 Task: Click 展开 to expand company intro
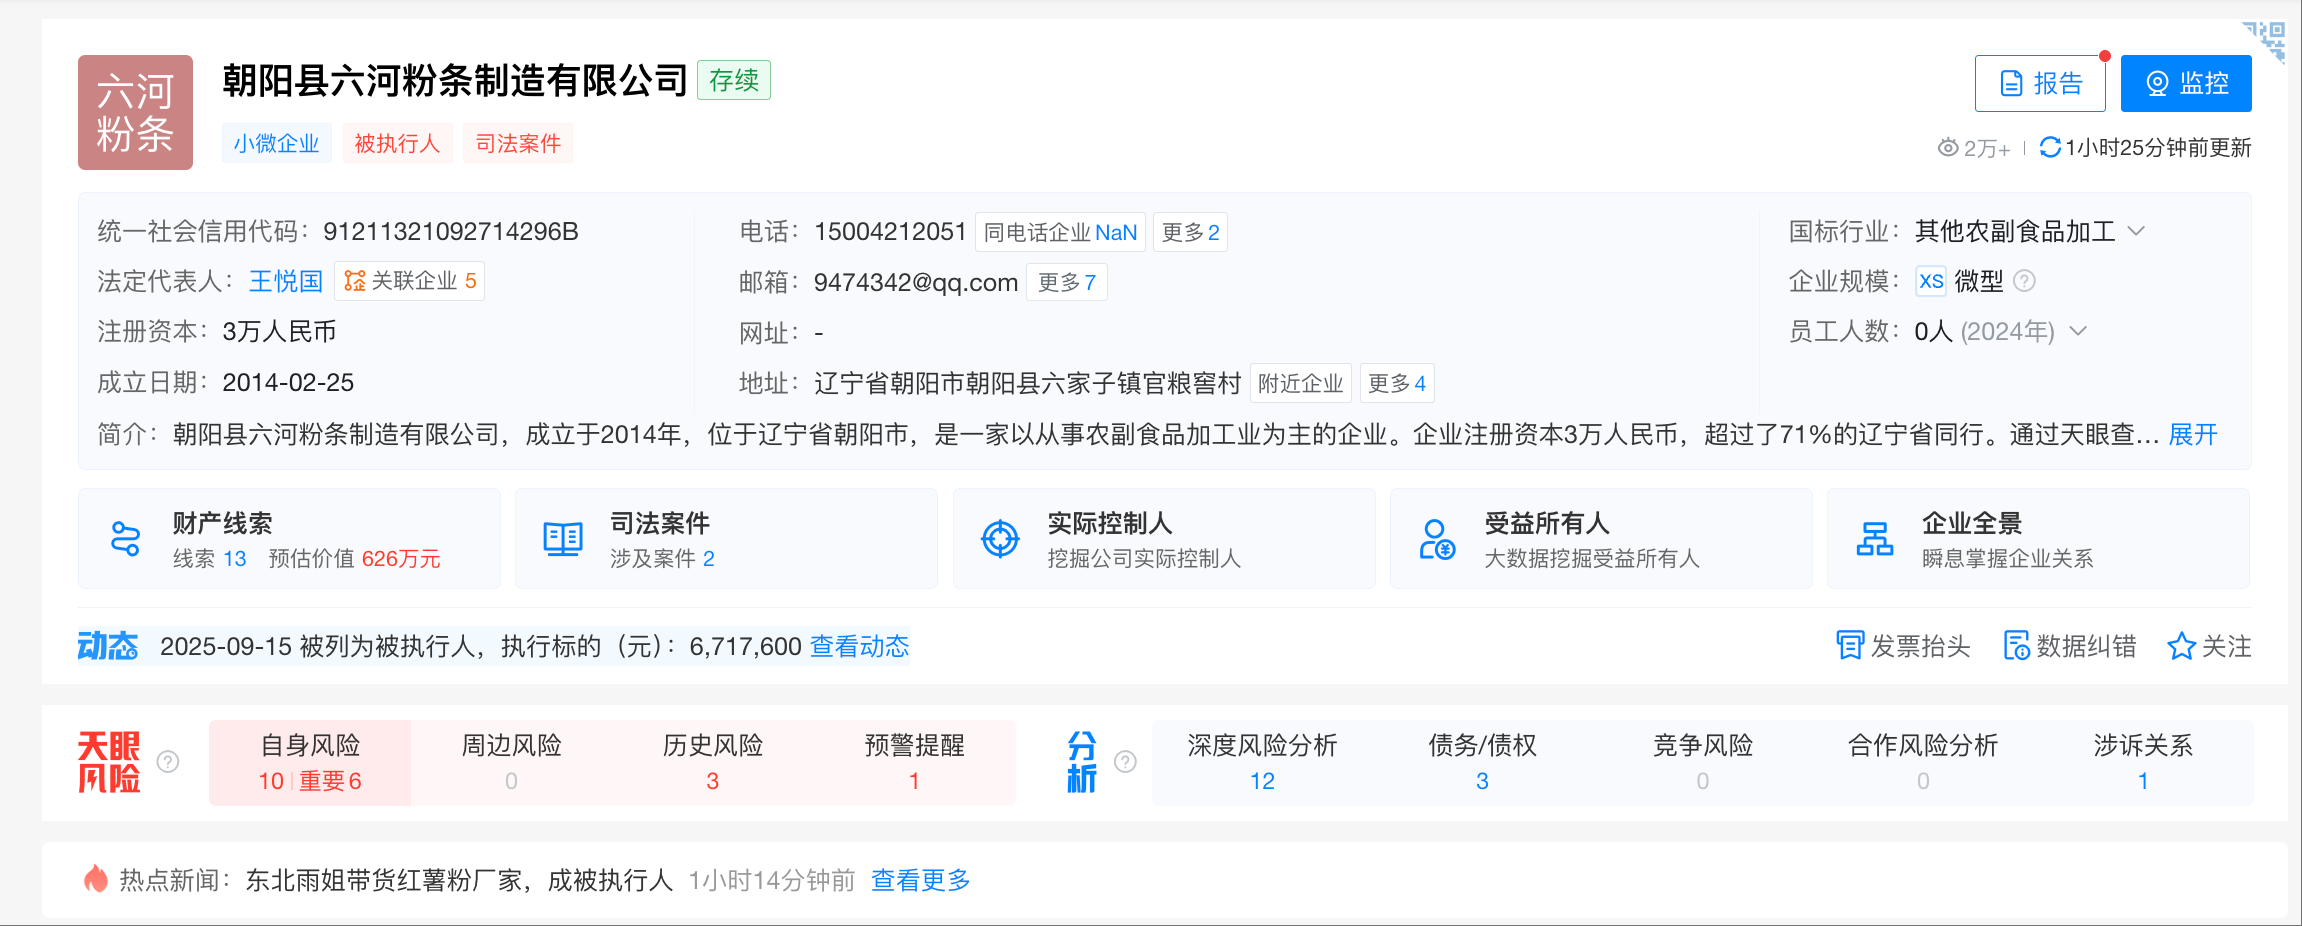(x=2193, y=434)
